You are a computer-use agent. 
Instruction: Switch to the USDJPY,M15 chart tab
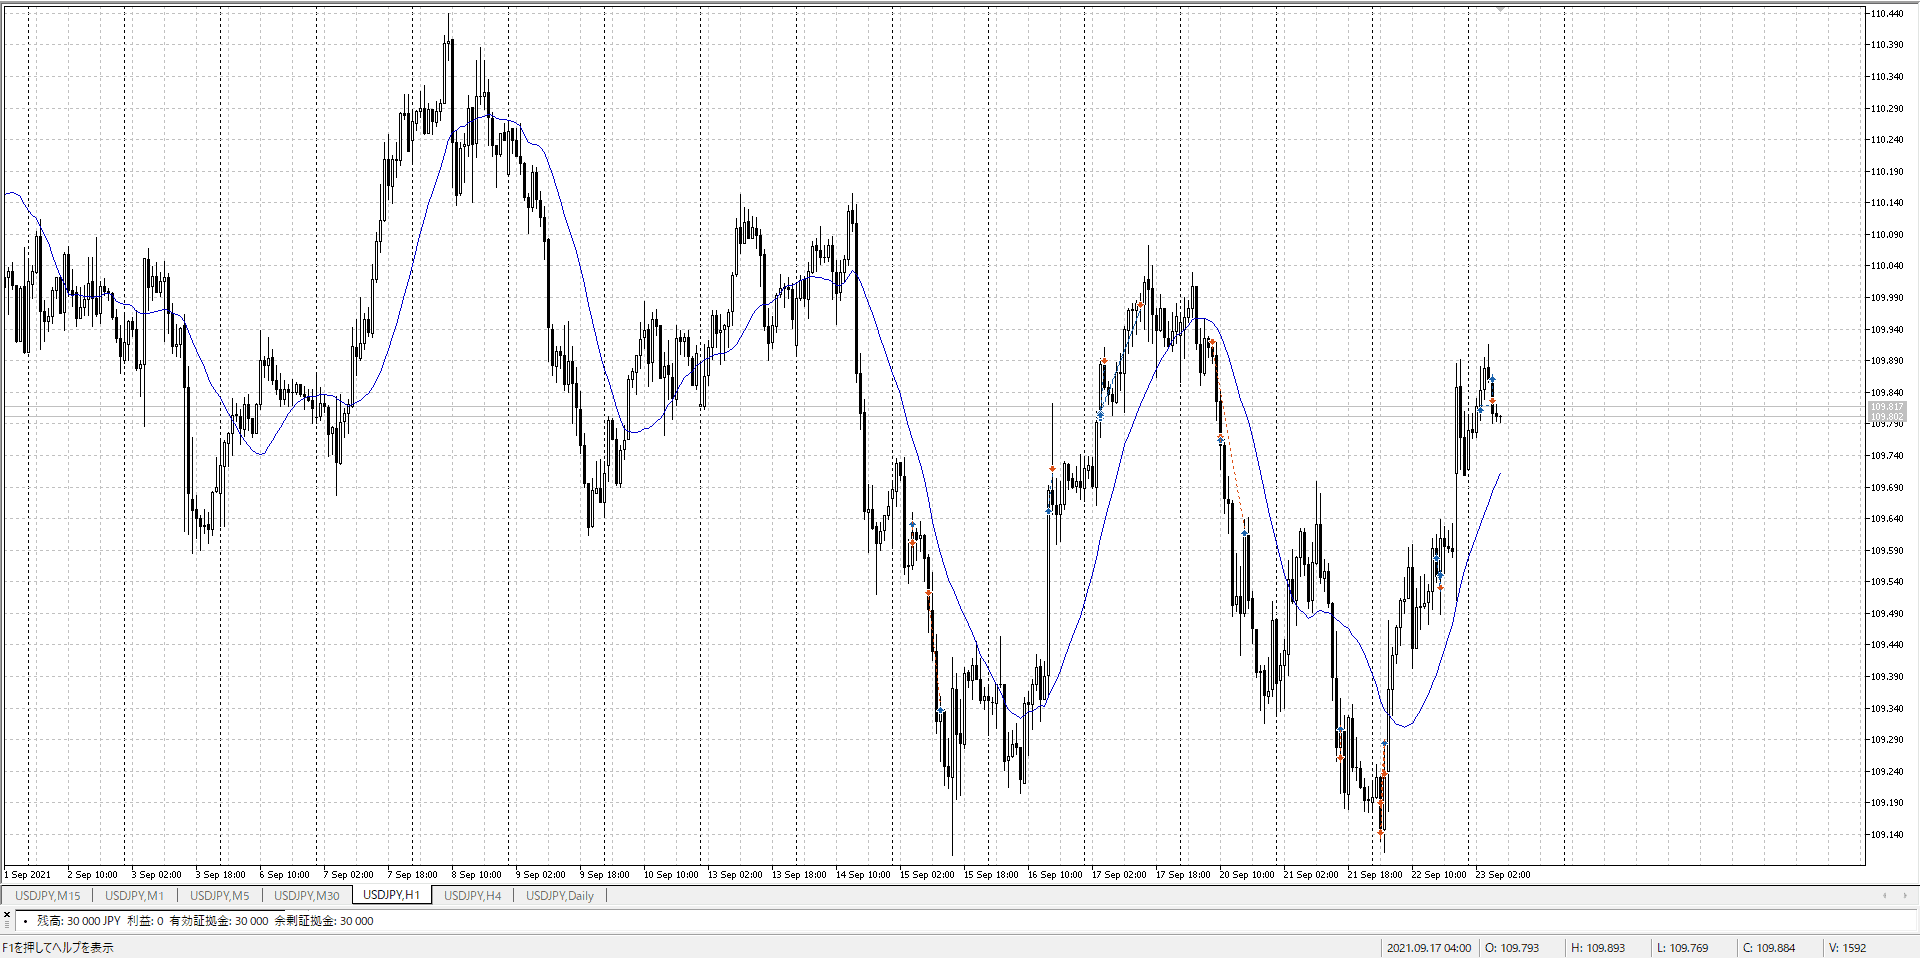(x=47, y=895)
